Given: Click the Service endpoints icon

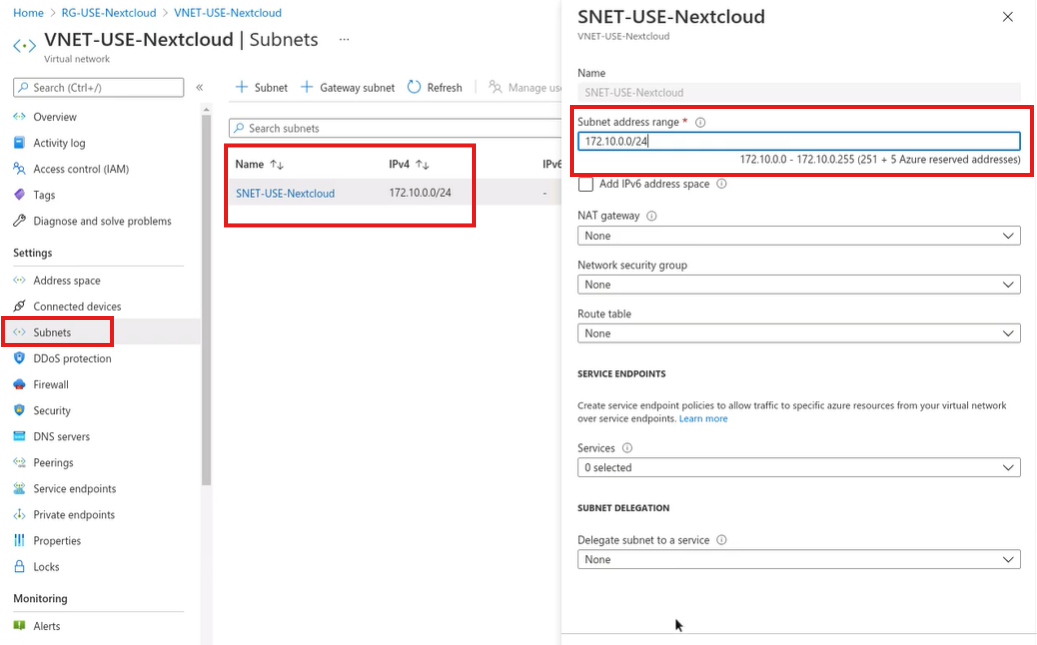Looking at the screenshot, I should (x=19, y=488).
